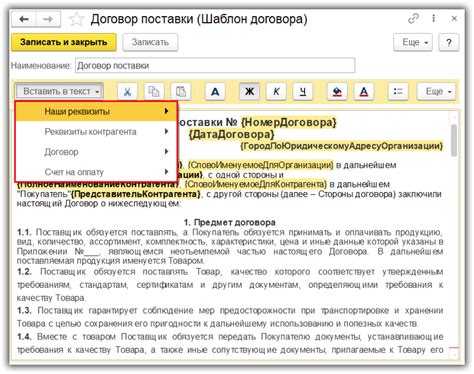Click the {ДатаДоговора} placeholder
Image resolution: width=474 pixels, height=374 pixels.
[231, 135]
